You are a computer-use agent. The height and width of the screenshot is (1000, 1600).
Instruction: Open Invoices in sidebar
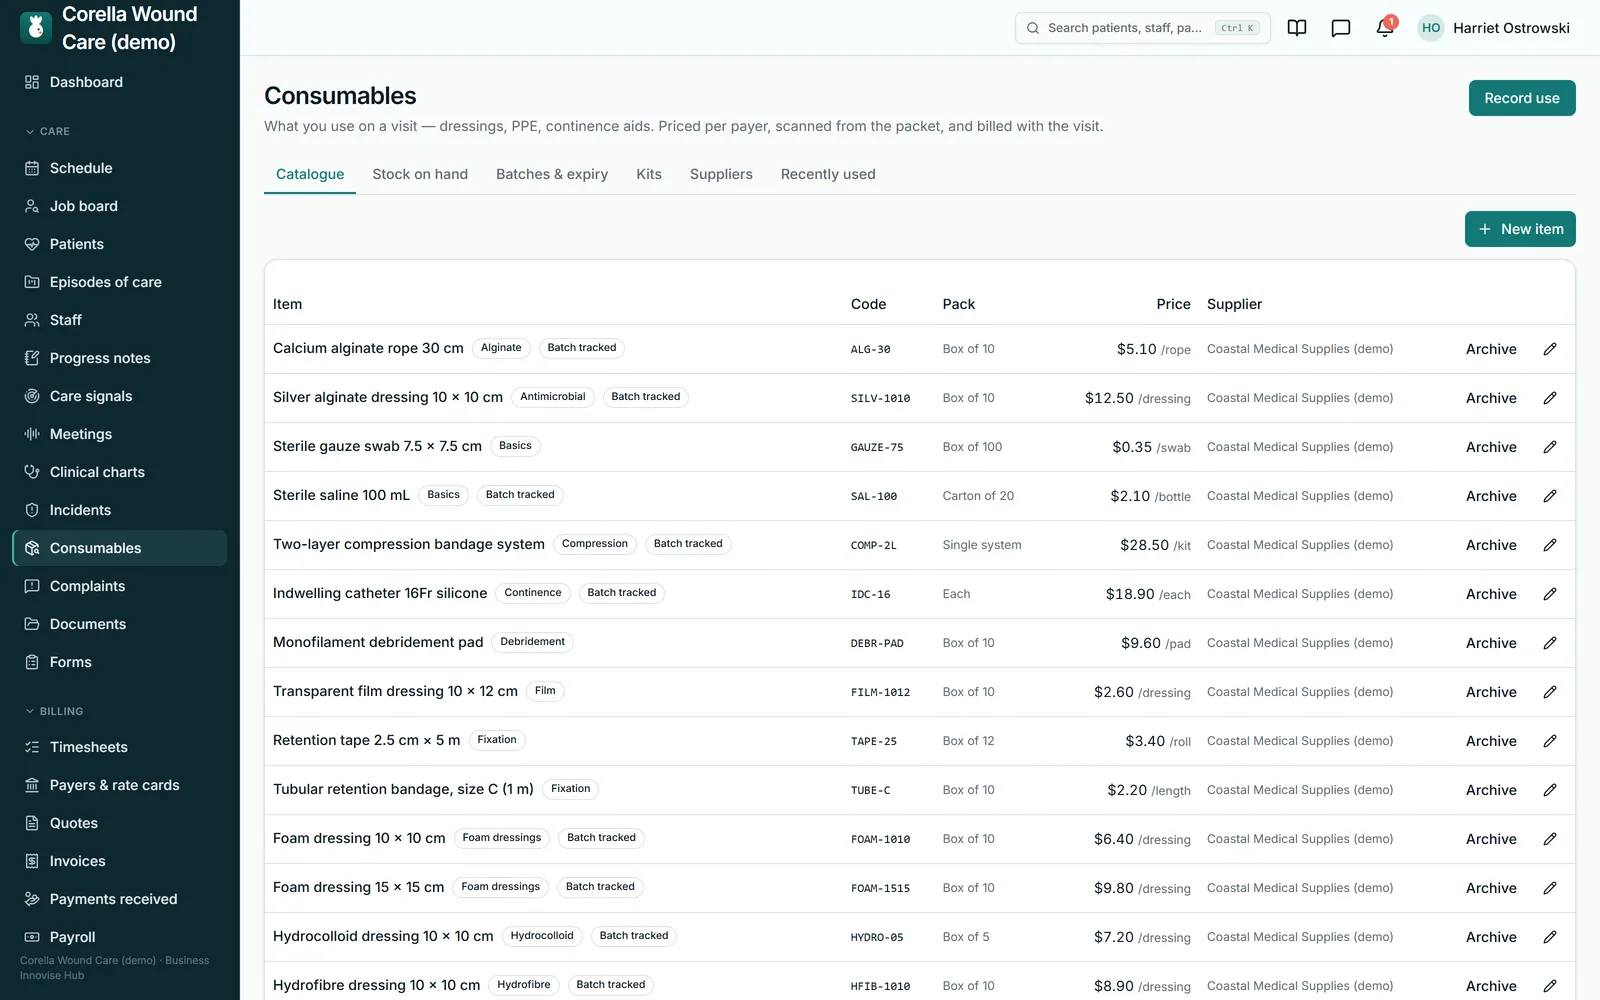pyautogui.click(x=120, y=861)
